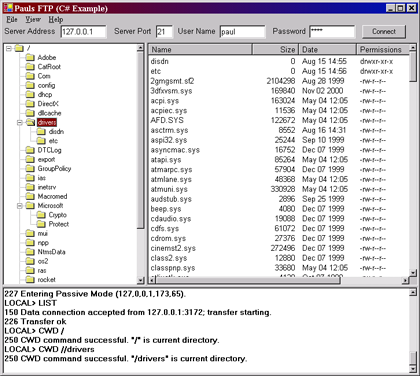Click the file list vertical scrollbar thumb
Viewport: 420px width, 376px height.
tap(413, 67)
